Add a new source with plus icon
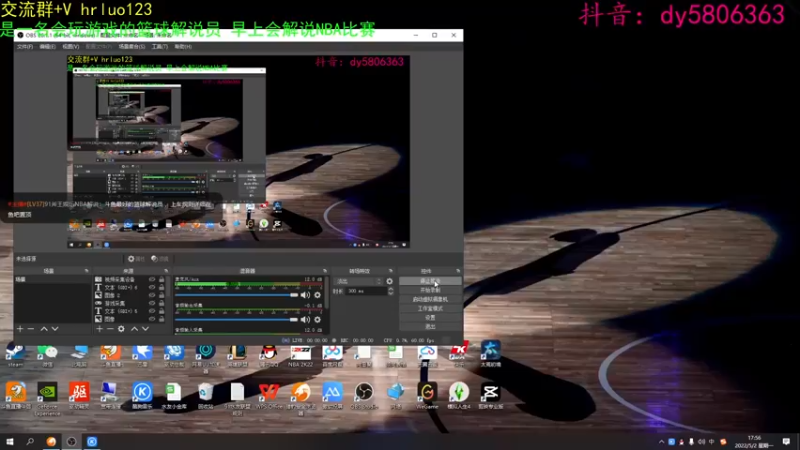Image resolution: width=800 pixels, height=450 pixels. pos(99,329)
